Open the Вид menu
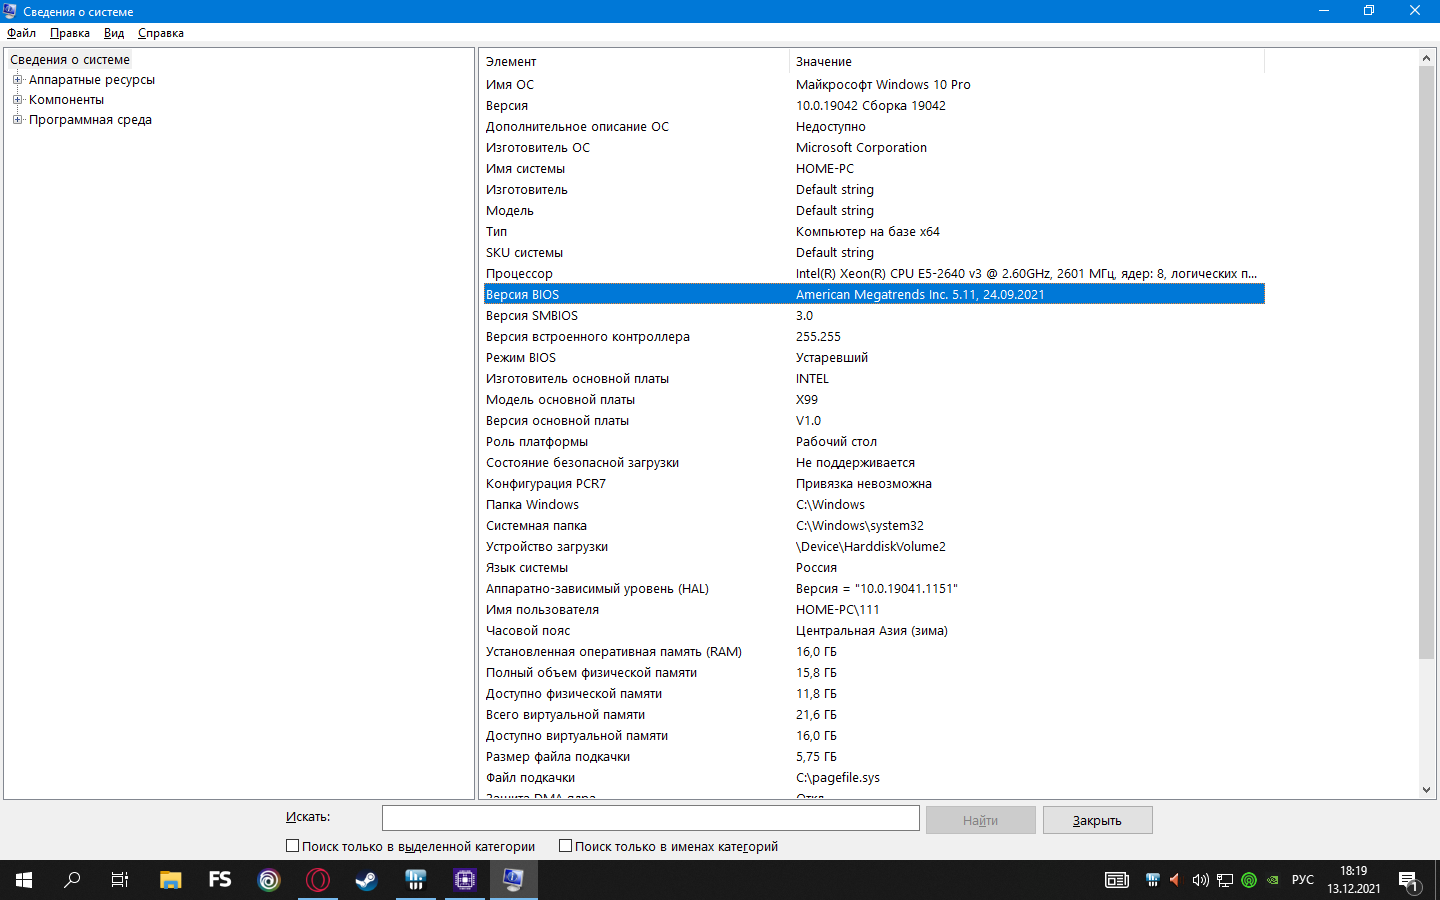 [x=114, y=33]
